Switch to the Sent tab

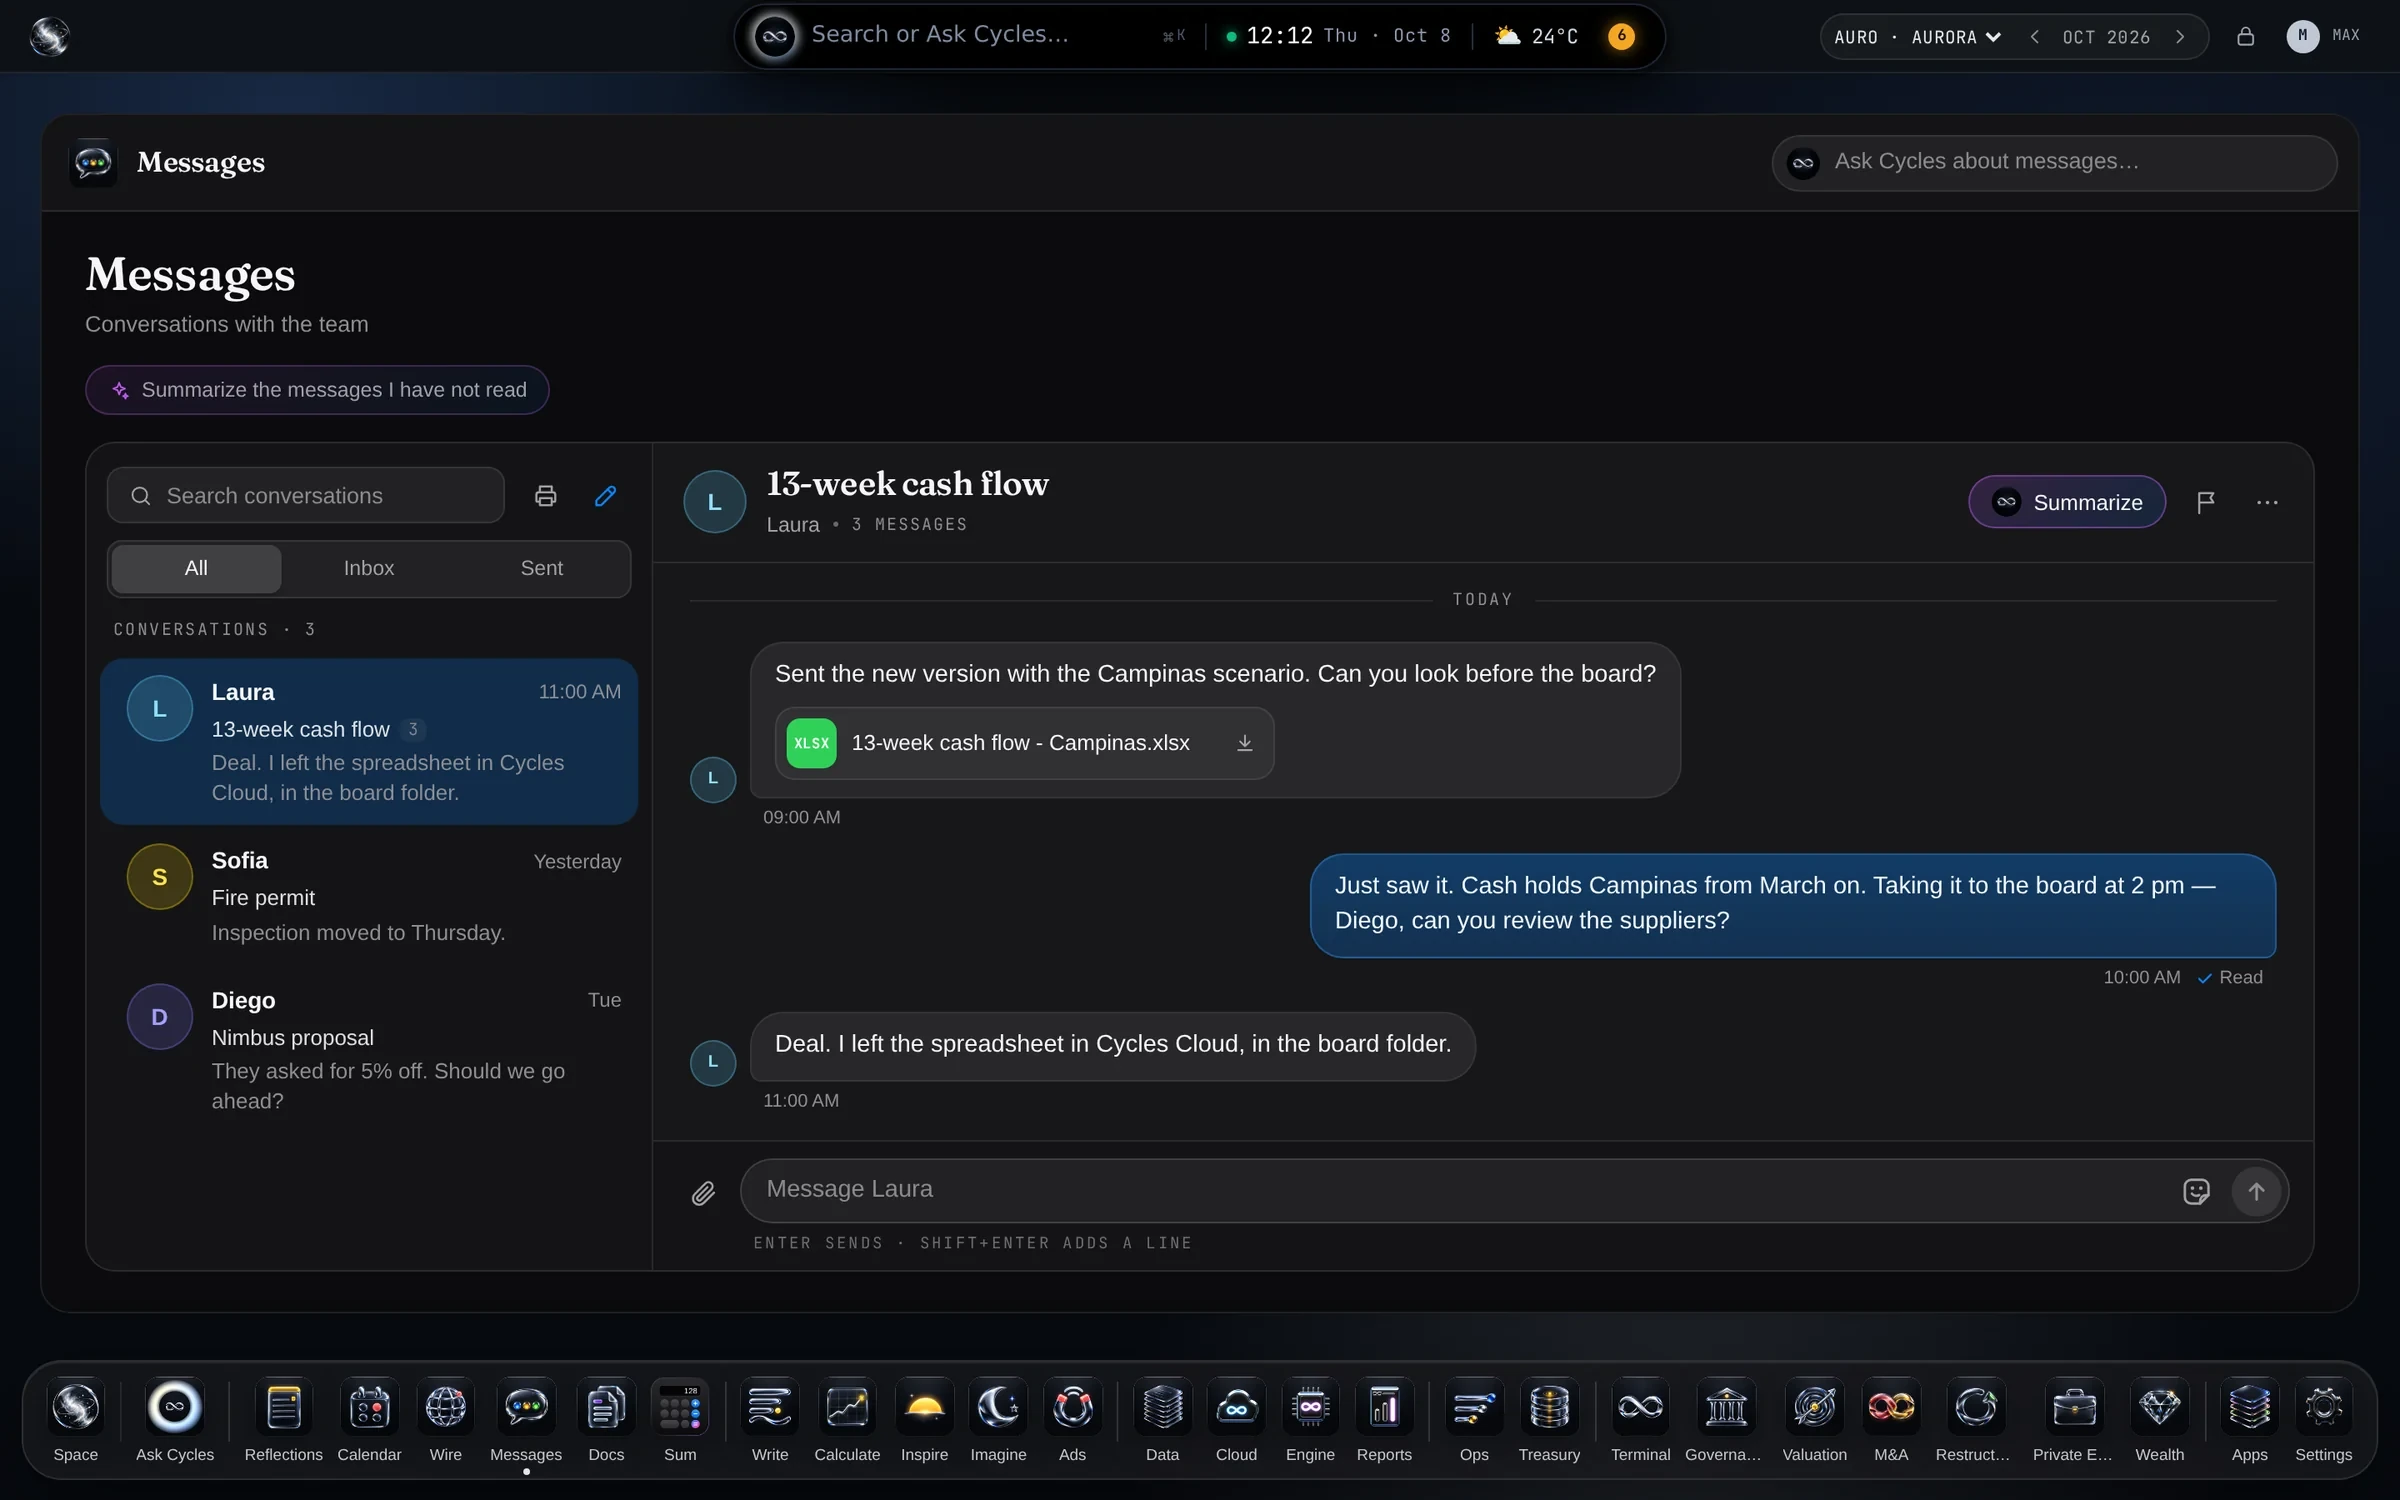(542, 568)
